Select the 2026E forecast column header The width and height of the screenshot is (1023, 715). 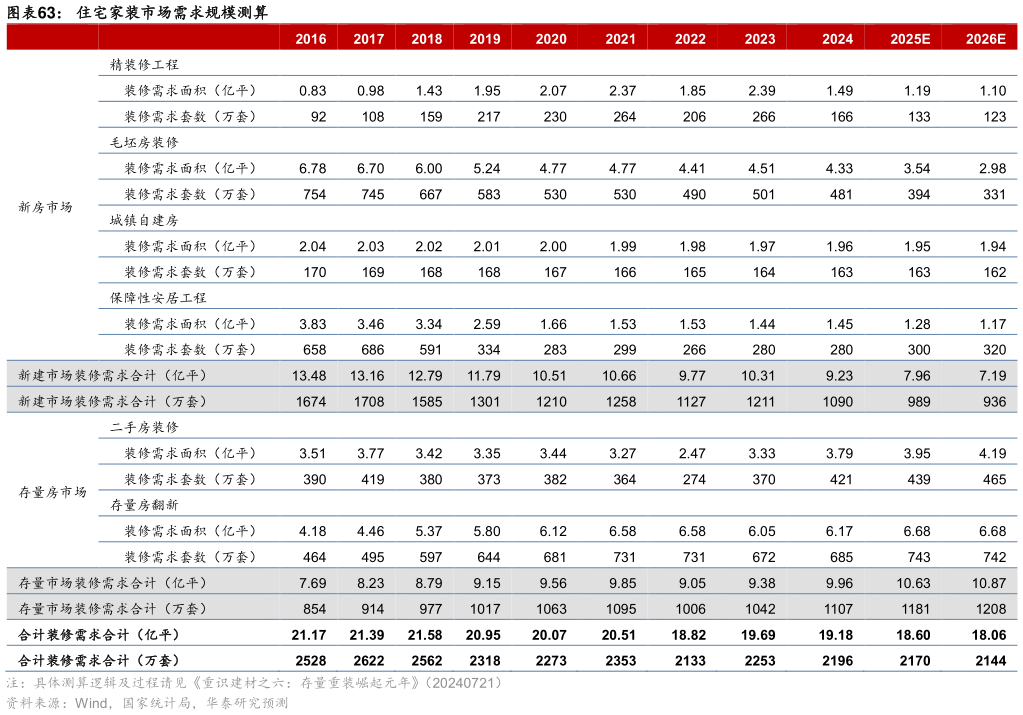tap(986, 39)
